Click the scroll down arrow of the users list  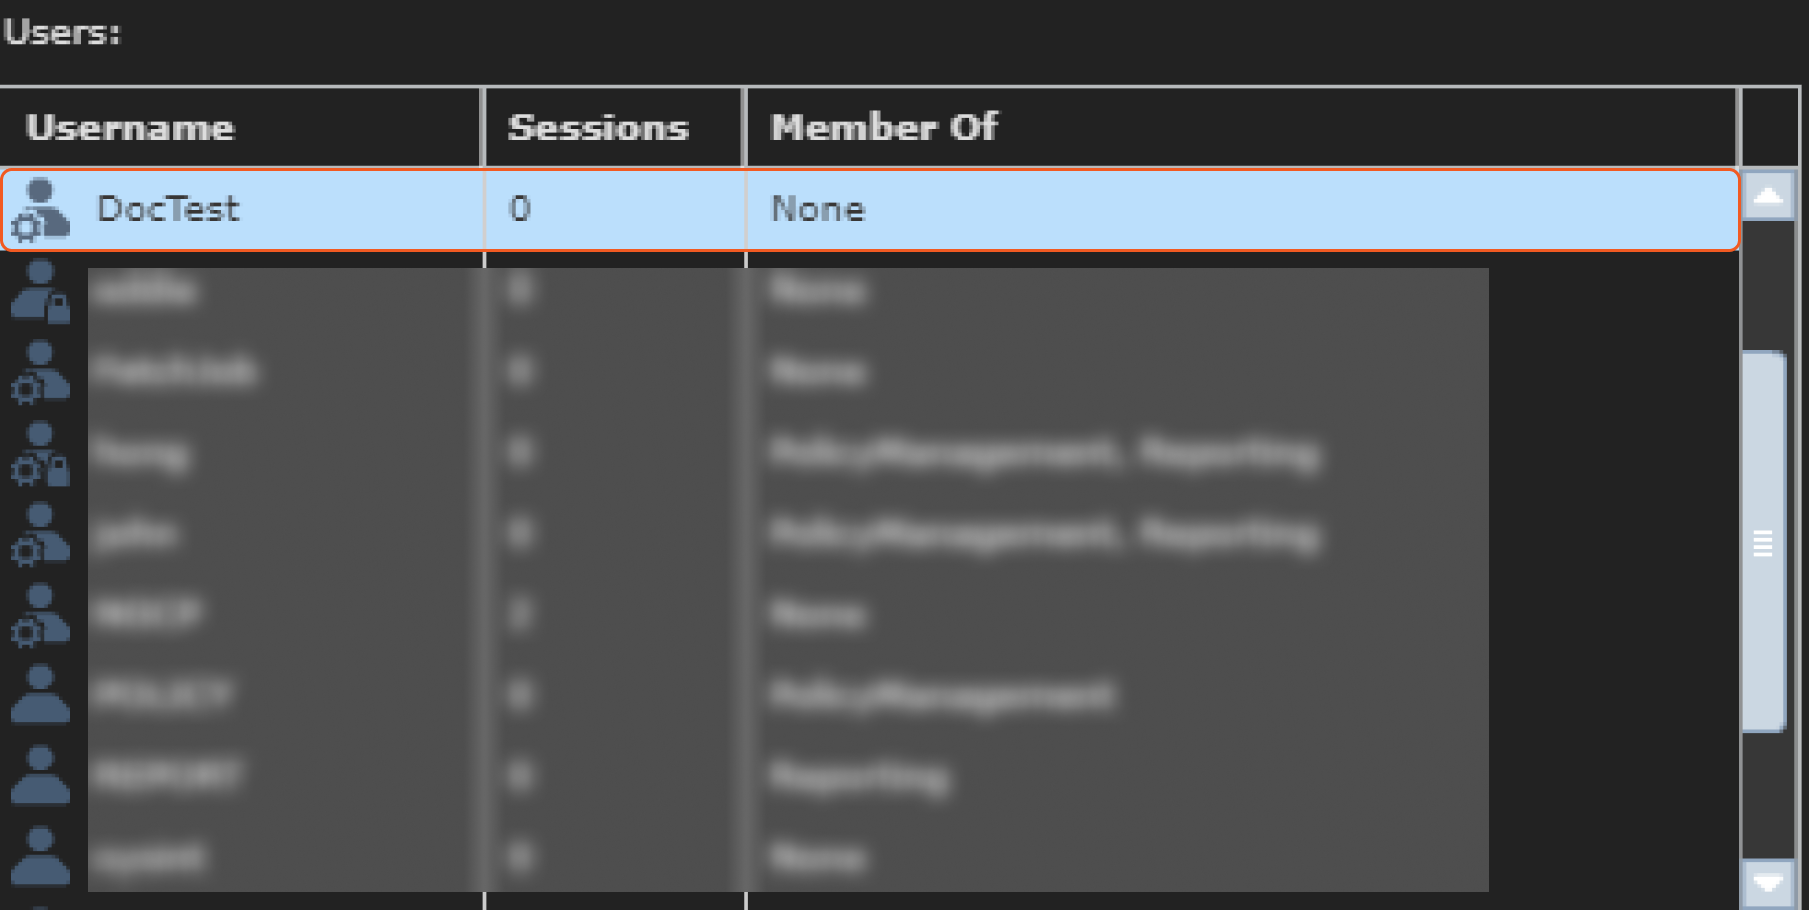[x=1767, y=882]
